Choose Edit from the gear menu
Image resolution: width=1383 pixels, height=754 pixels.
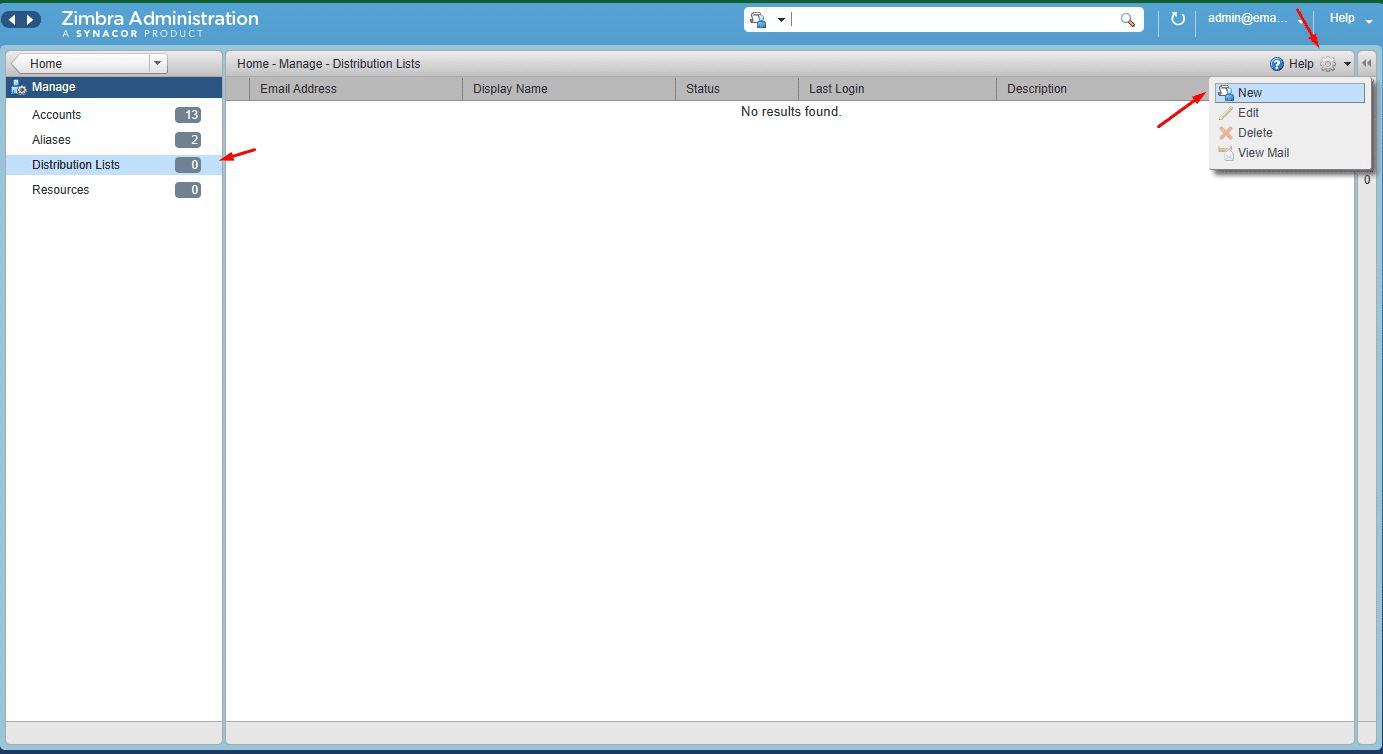pyautogui.click(x=1289, y=113)
